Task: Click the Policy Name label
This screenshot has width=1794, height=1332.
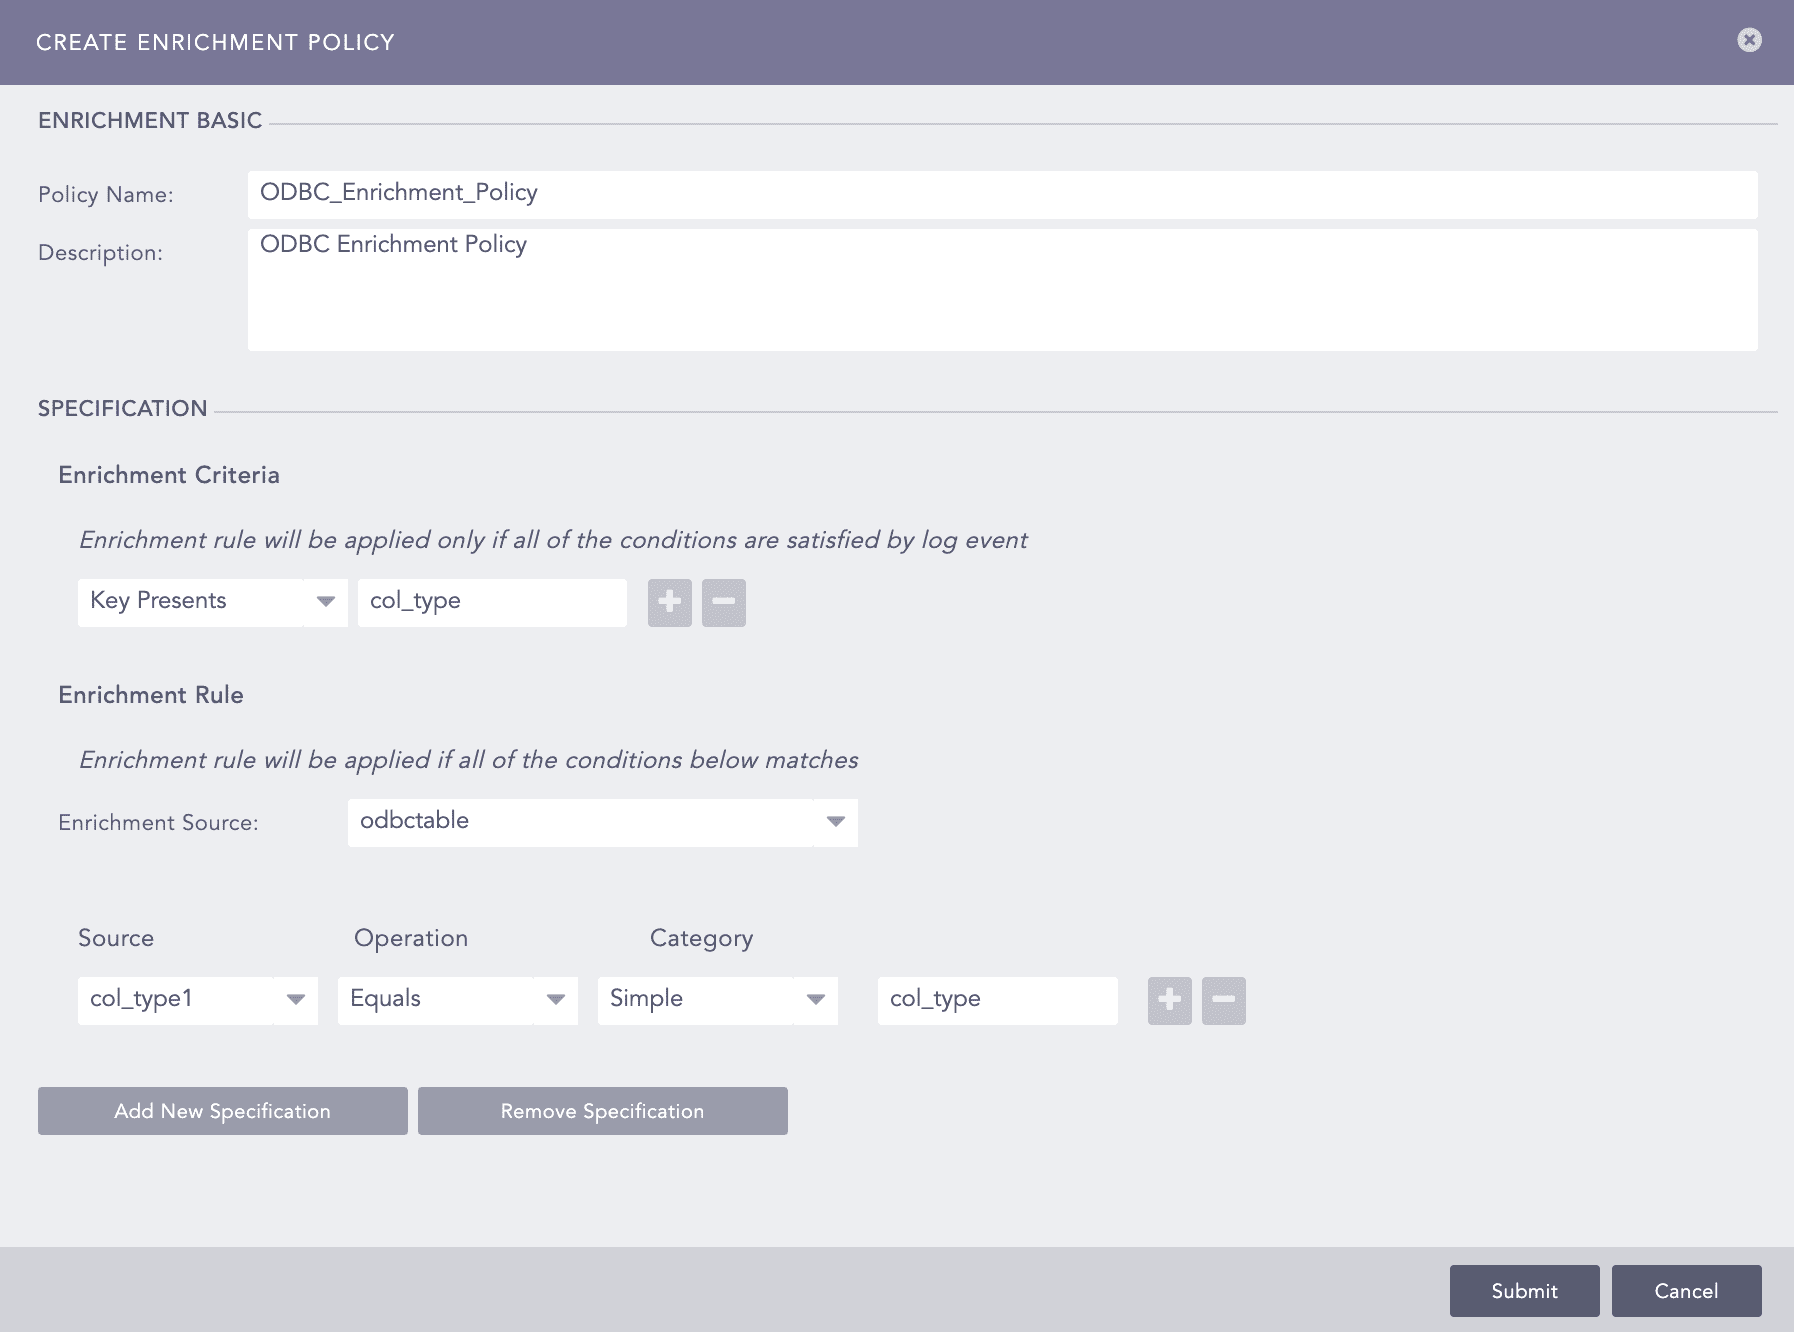Action: [x=106, y=195]
